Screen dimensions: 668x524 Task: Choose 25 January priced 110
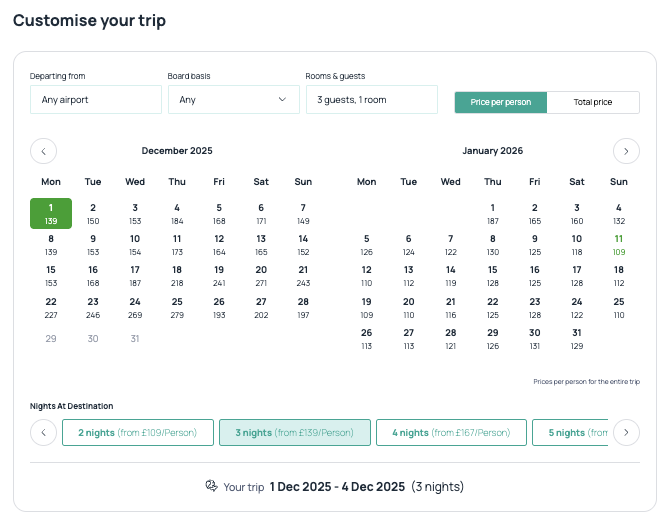pos(619,308)
